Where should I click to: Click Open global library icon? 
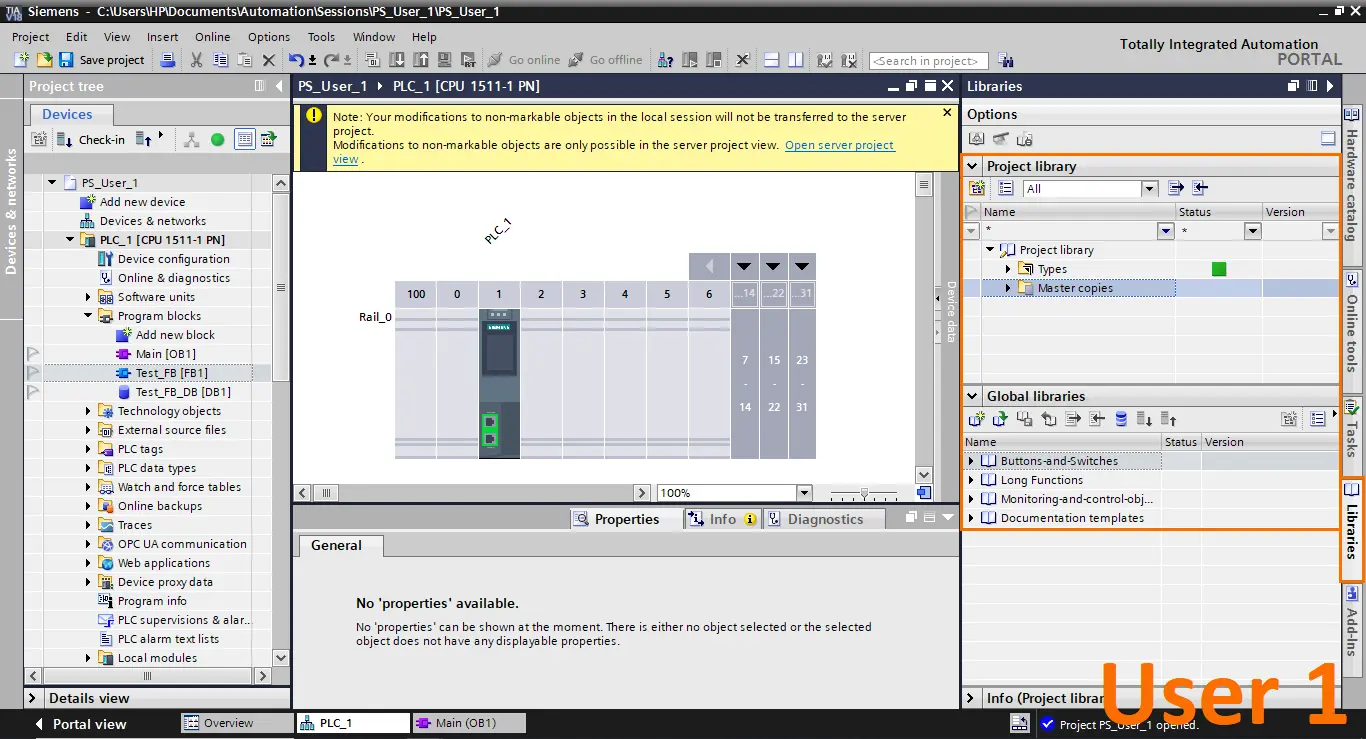(1000, 419)
